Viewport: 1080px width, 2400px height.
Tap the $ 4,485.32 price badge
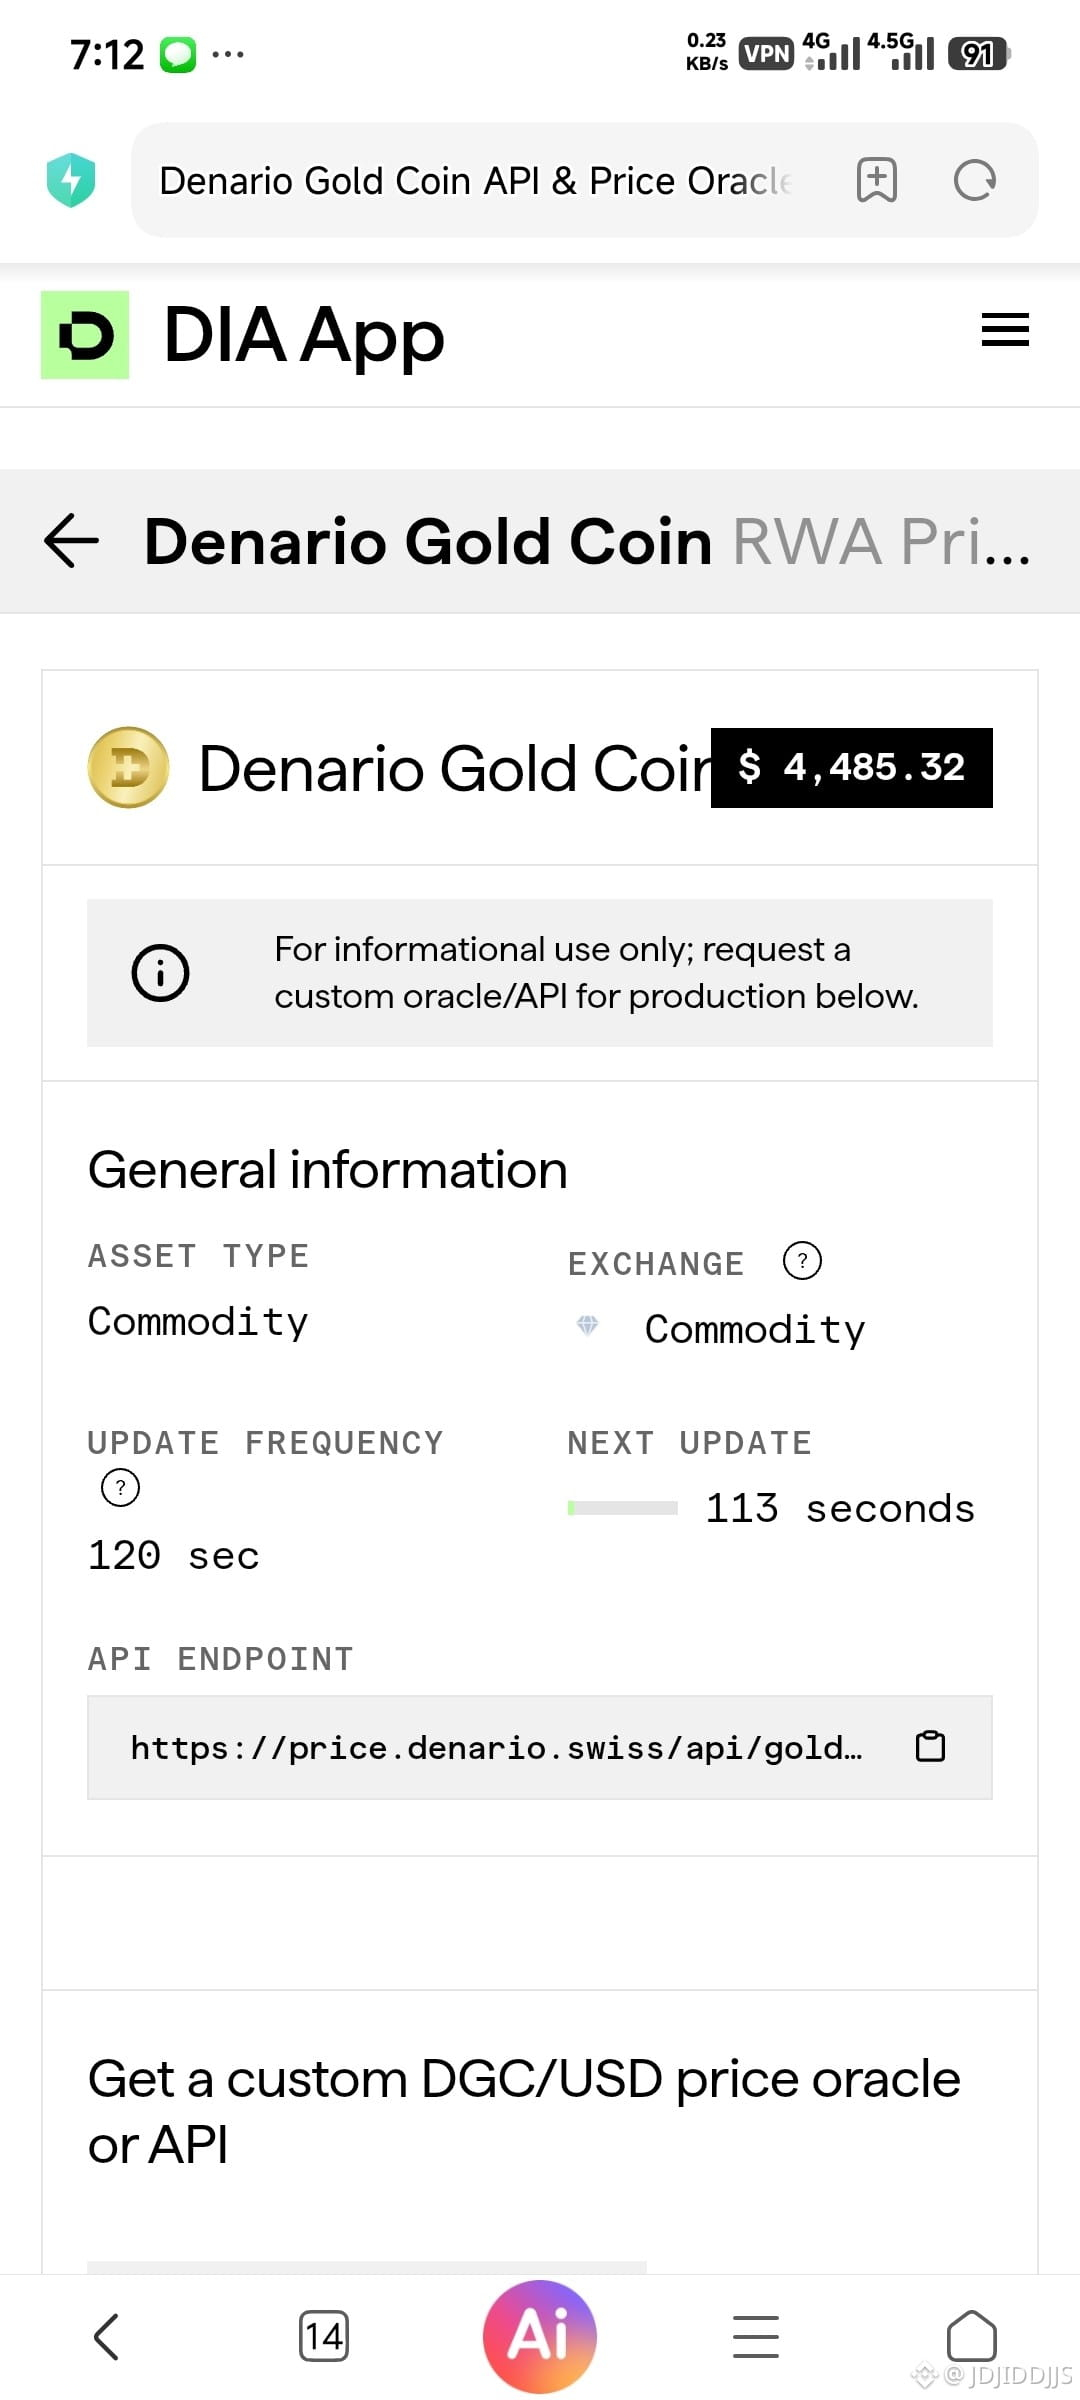[x=852, y=768]
